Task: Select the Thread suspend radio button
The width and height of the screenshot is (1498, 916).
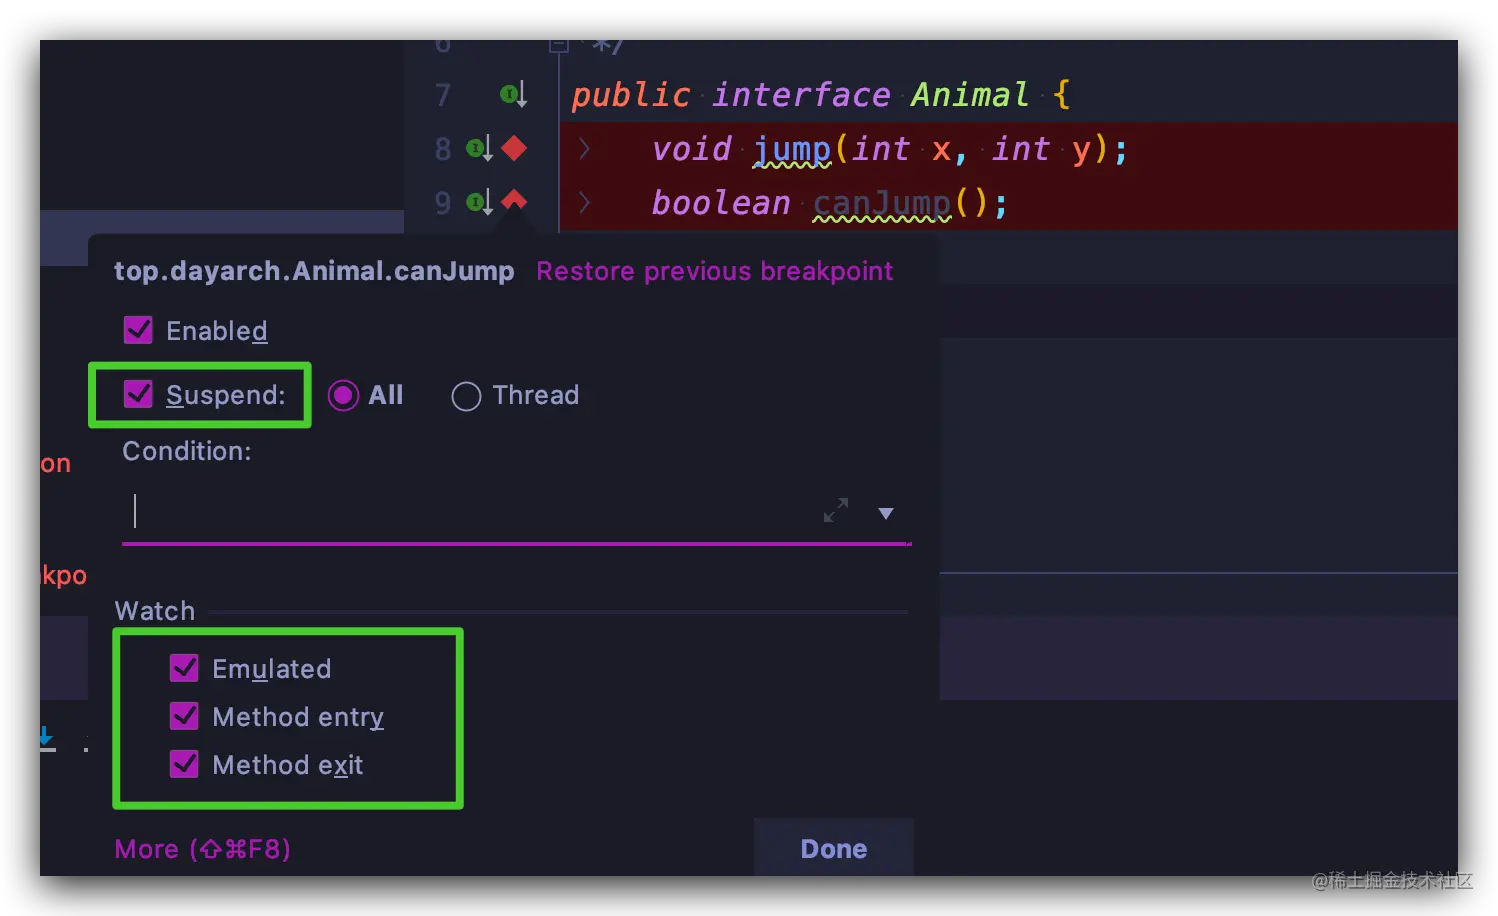Action: point(466,396)
